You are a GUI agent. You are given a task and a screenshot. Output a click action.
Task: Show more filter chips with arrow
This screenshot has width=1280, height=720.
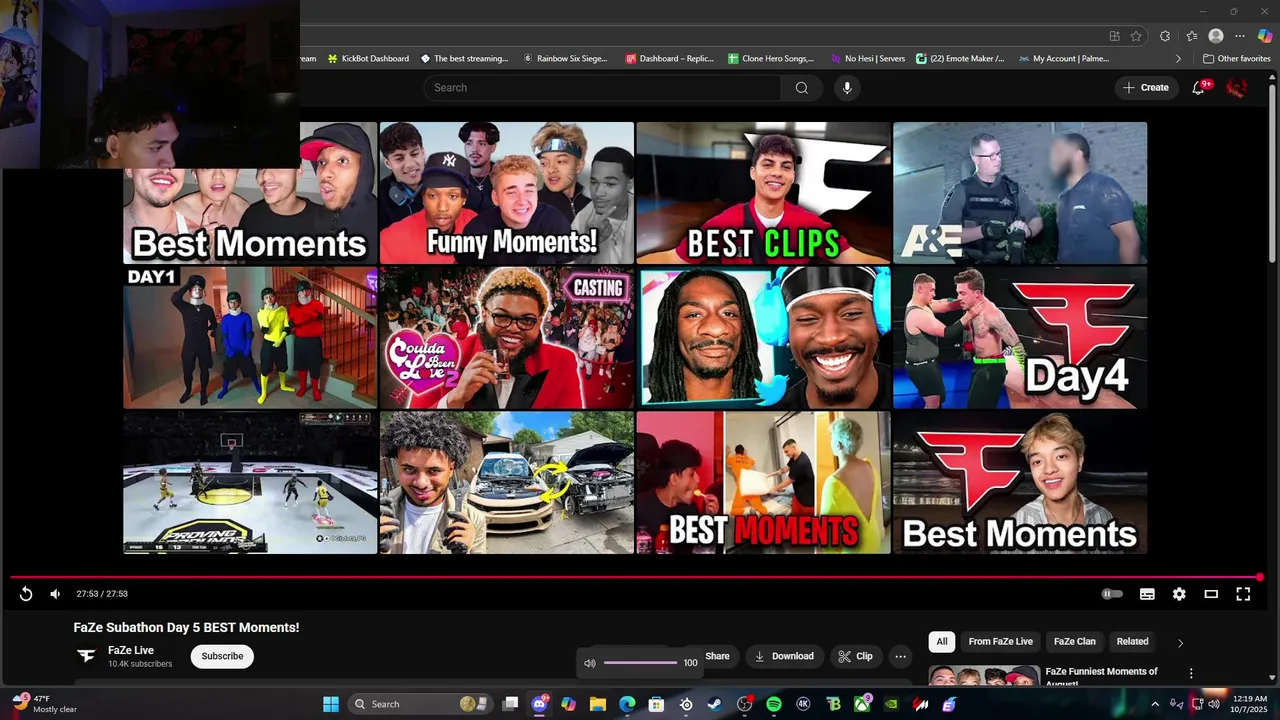click(x=1180, y=643)
